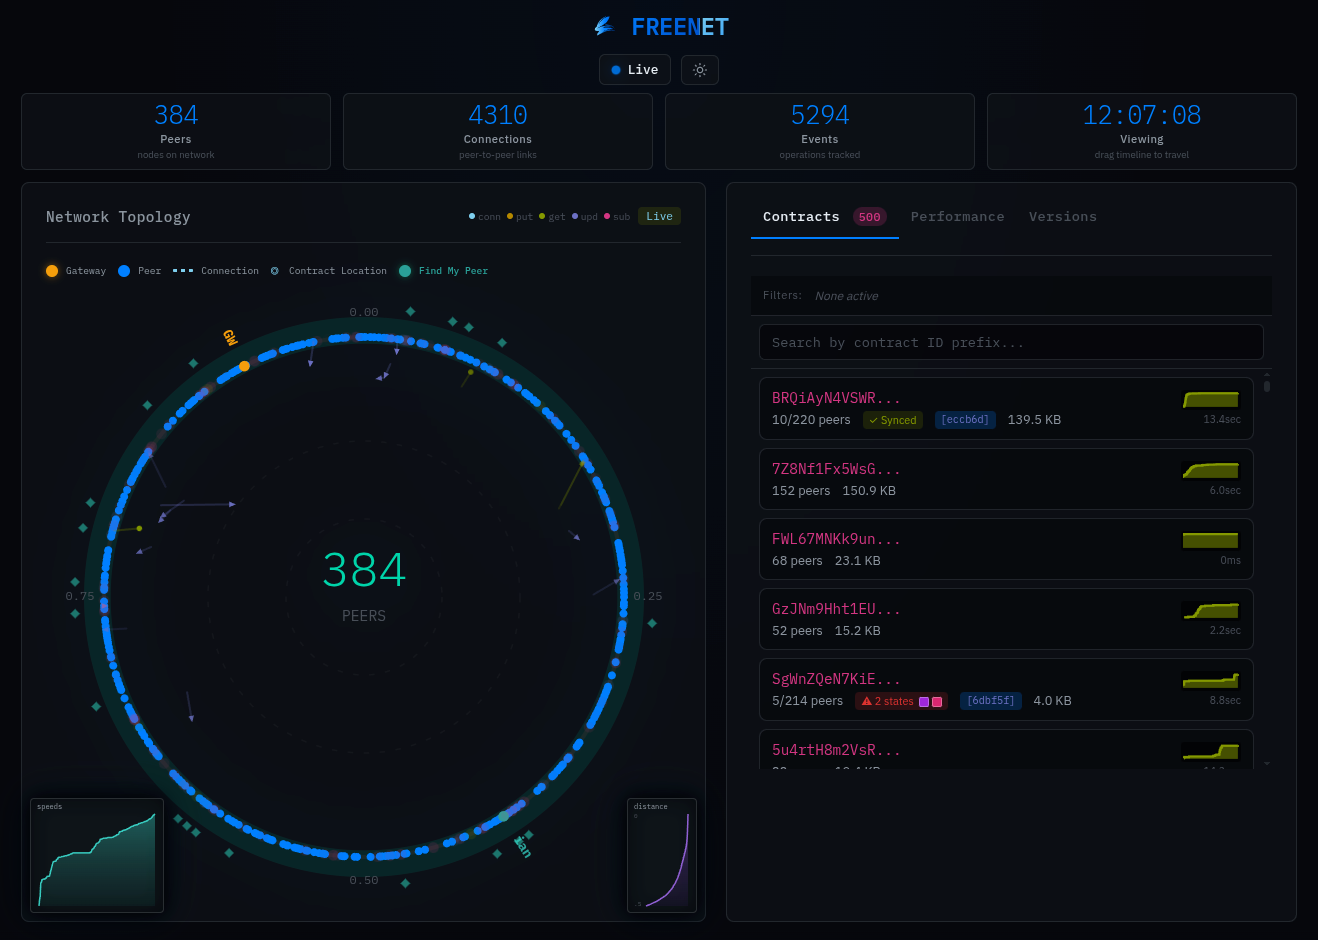Click the 5294 Events stat card
The height and width of the screenshot is (940, 1318).
point(820,131)
